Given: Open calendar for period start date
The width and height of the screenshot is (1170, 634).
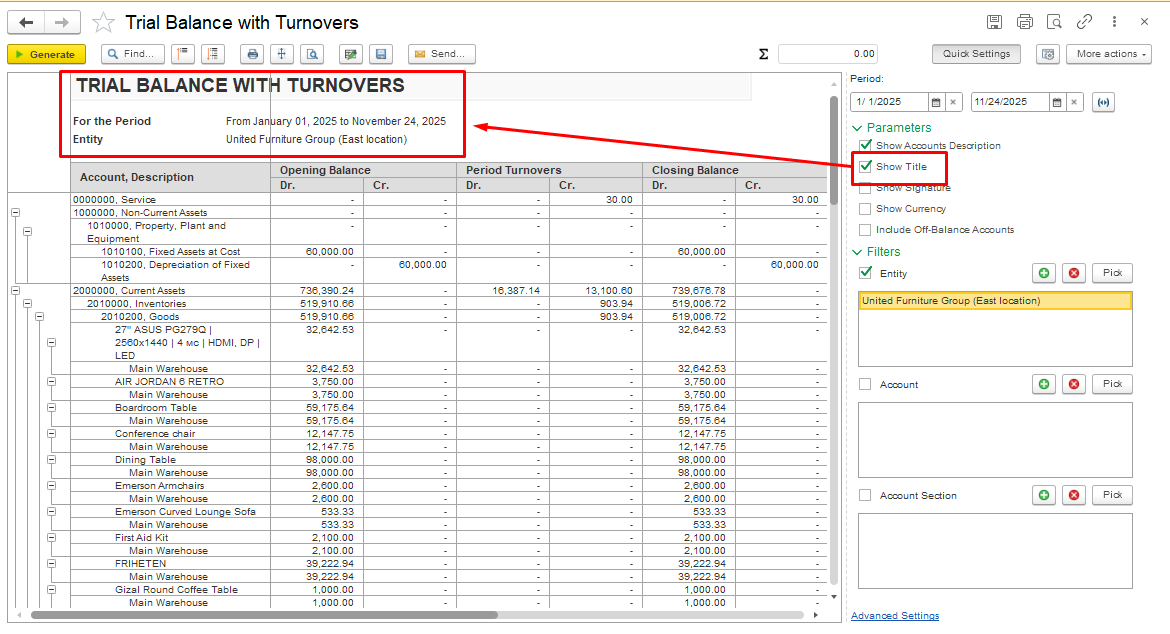Looking at the screenshot, I should point(936,102).
